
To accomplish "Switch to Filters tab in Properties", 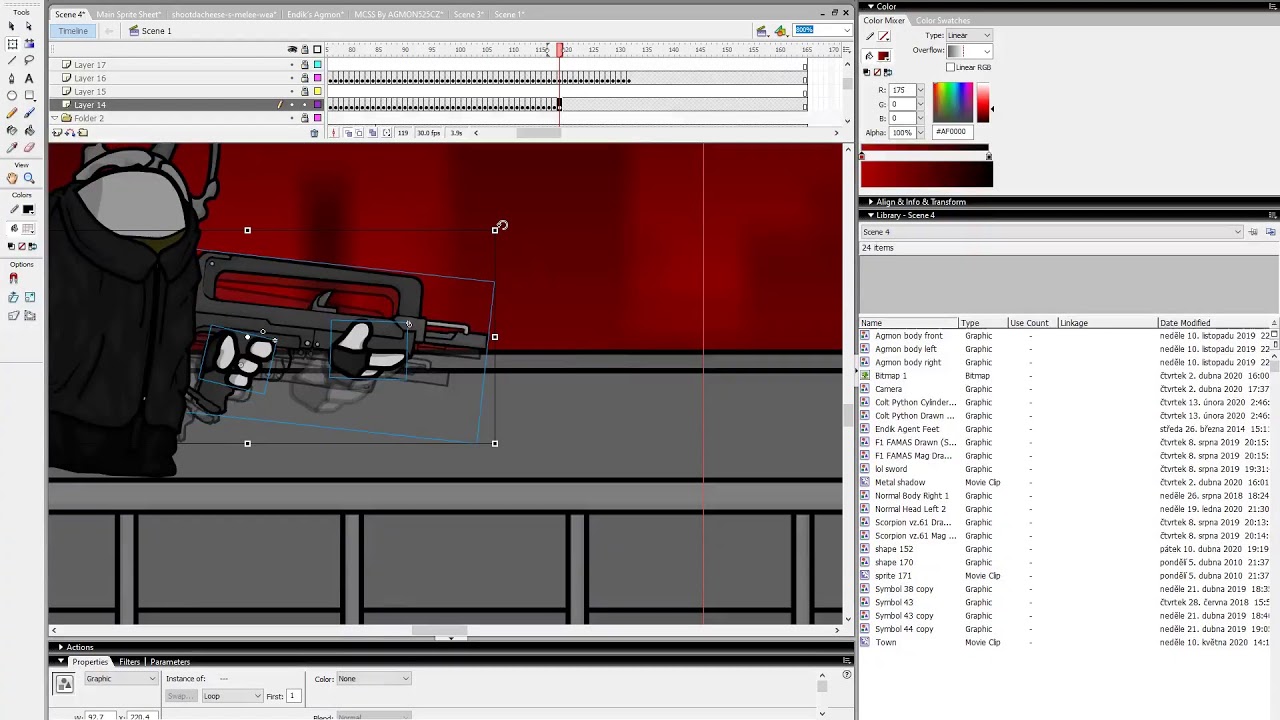I will [x=130, y=662].
